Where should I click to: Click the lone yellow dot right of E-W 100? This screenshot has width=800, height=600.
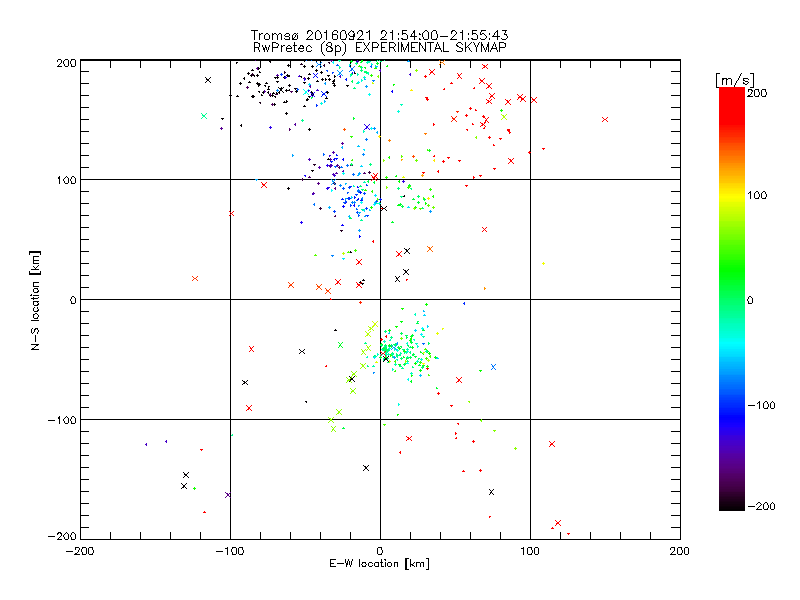543,264
